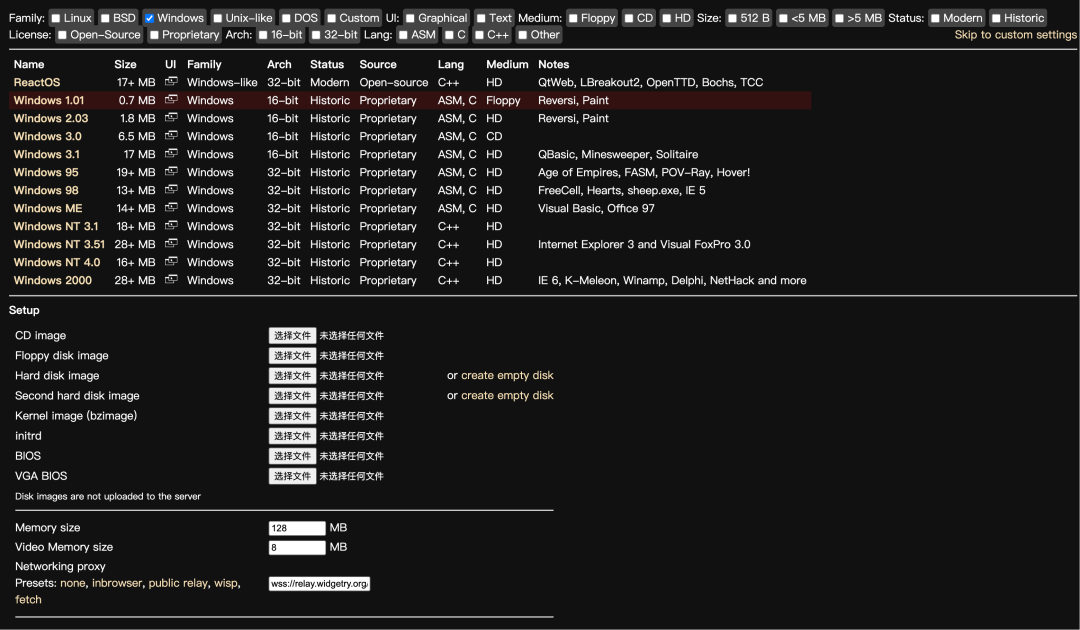This screenshot has width=1080, height=630.
Task: Click the networking proxy relay URL field
Action: point(320,583)
